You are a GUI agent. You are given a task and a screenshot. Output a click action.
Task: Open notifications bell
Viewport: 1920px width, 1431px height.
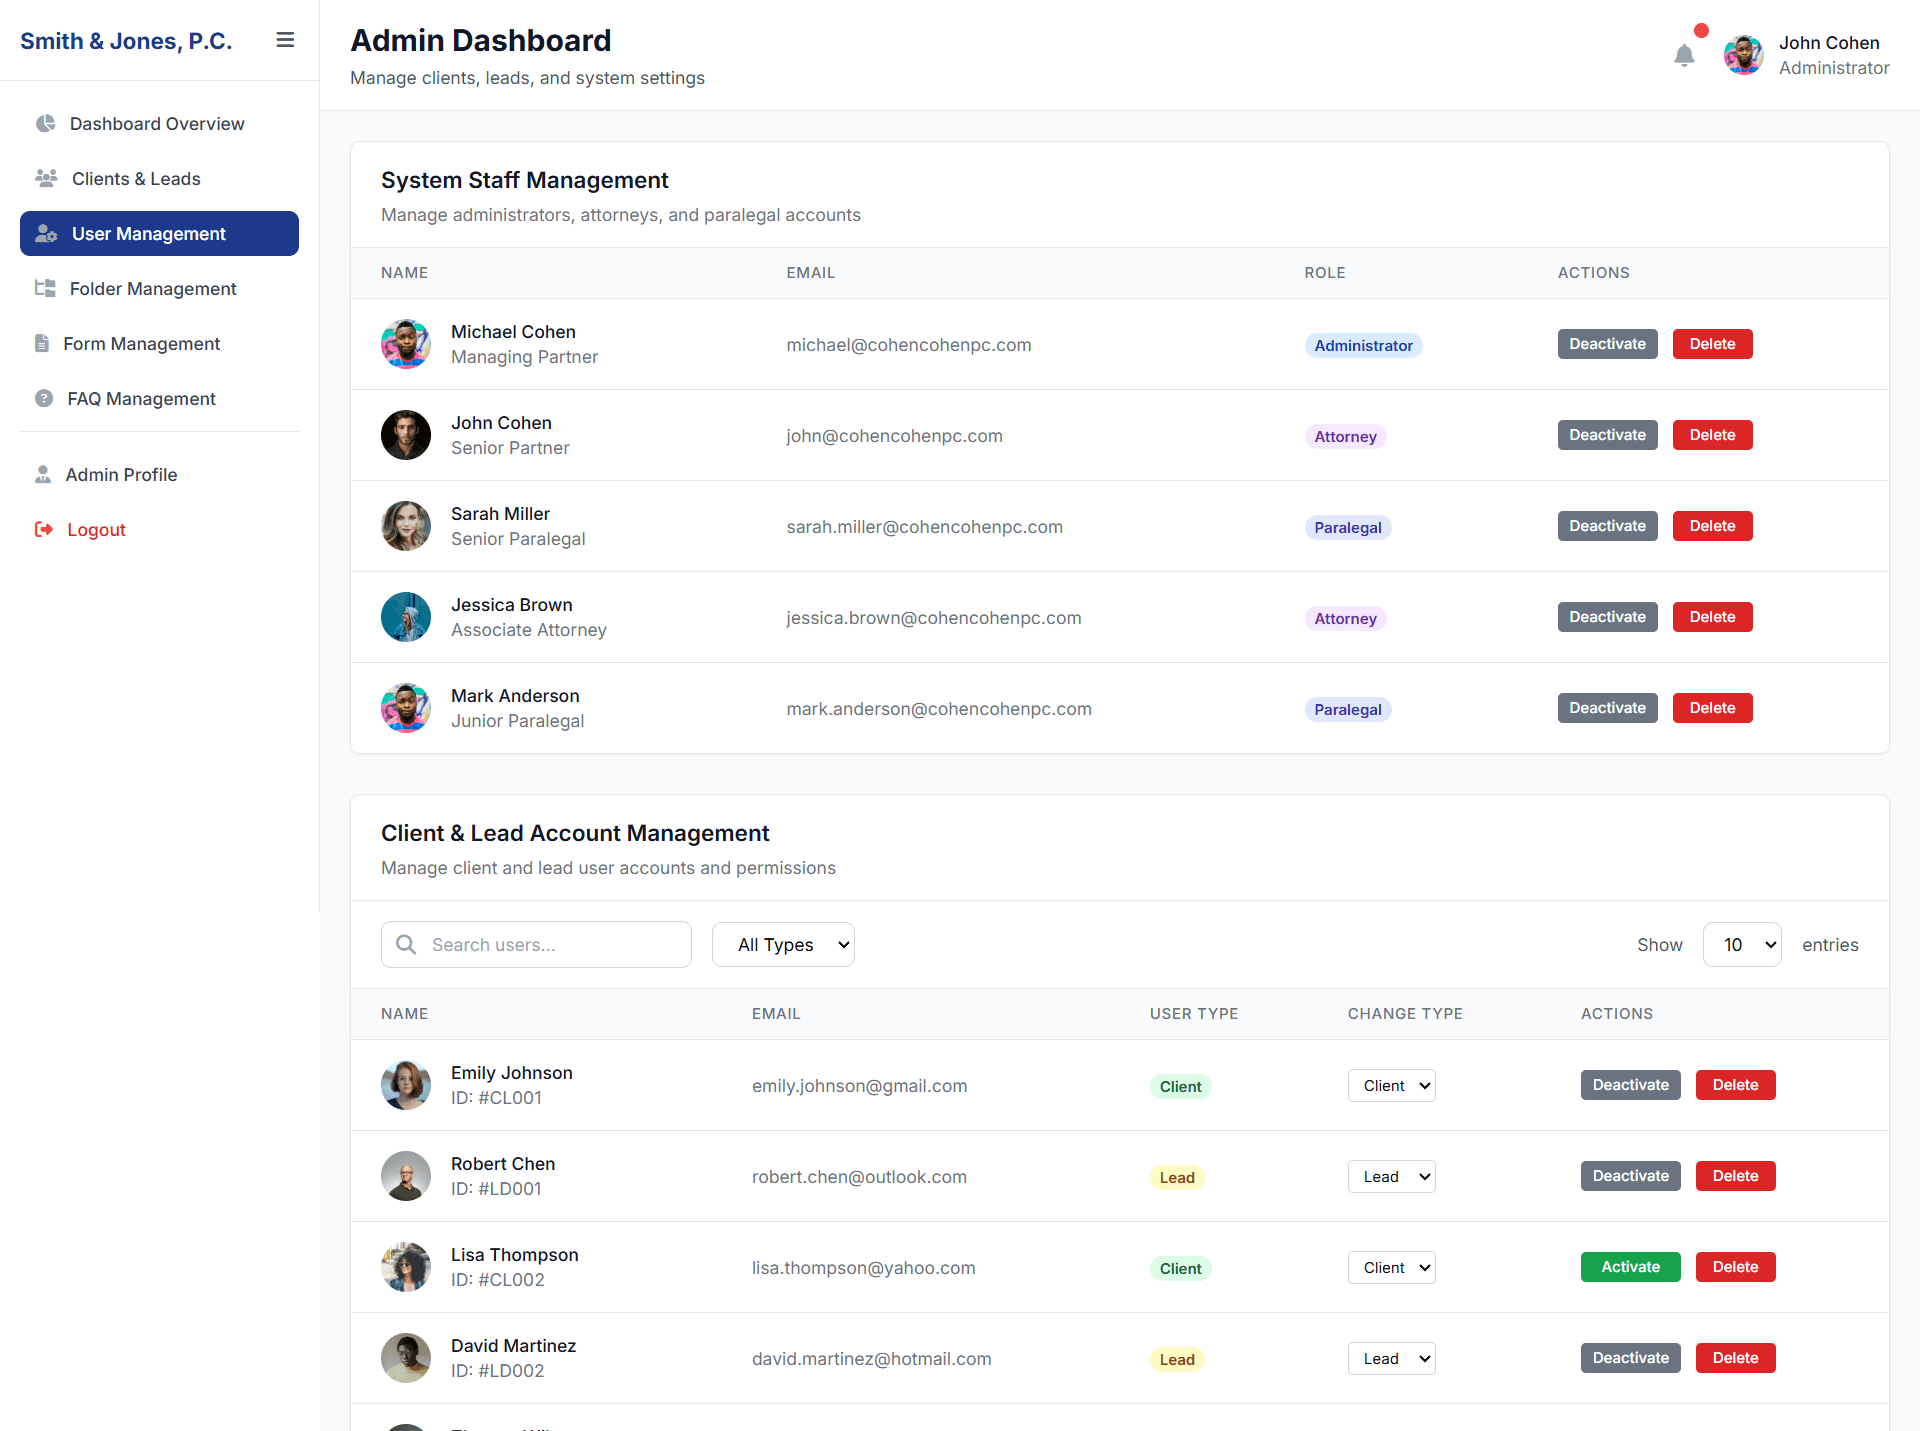pyautogui.click(x=1684, y=55)
